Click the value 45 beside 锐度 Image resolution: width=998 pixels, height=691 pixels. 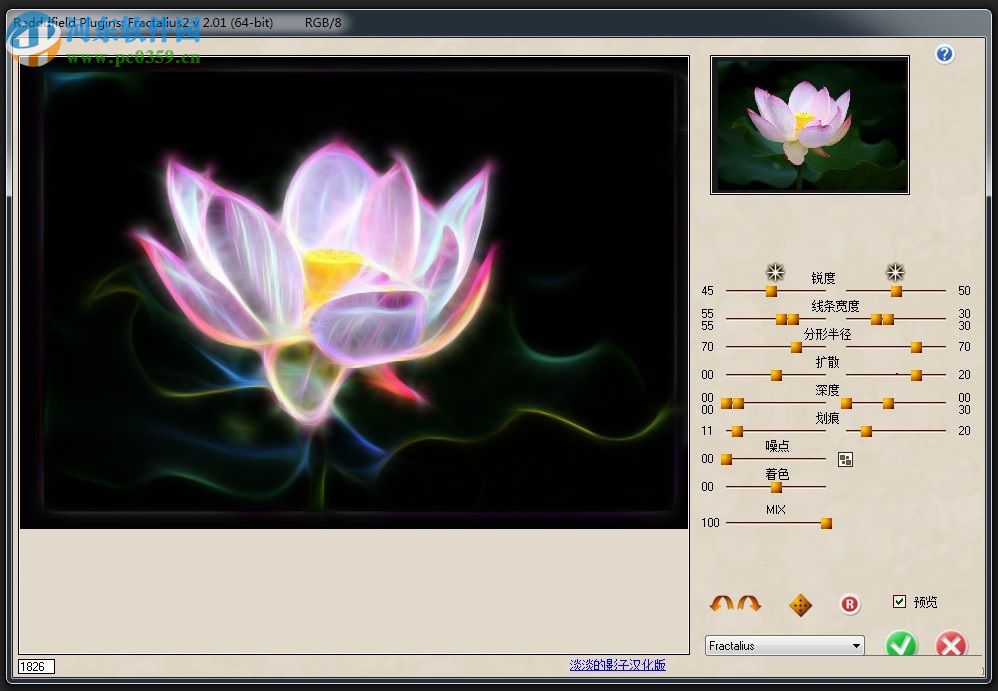[707, 291]
